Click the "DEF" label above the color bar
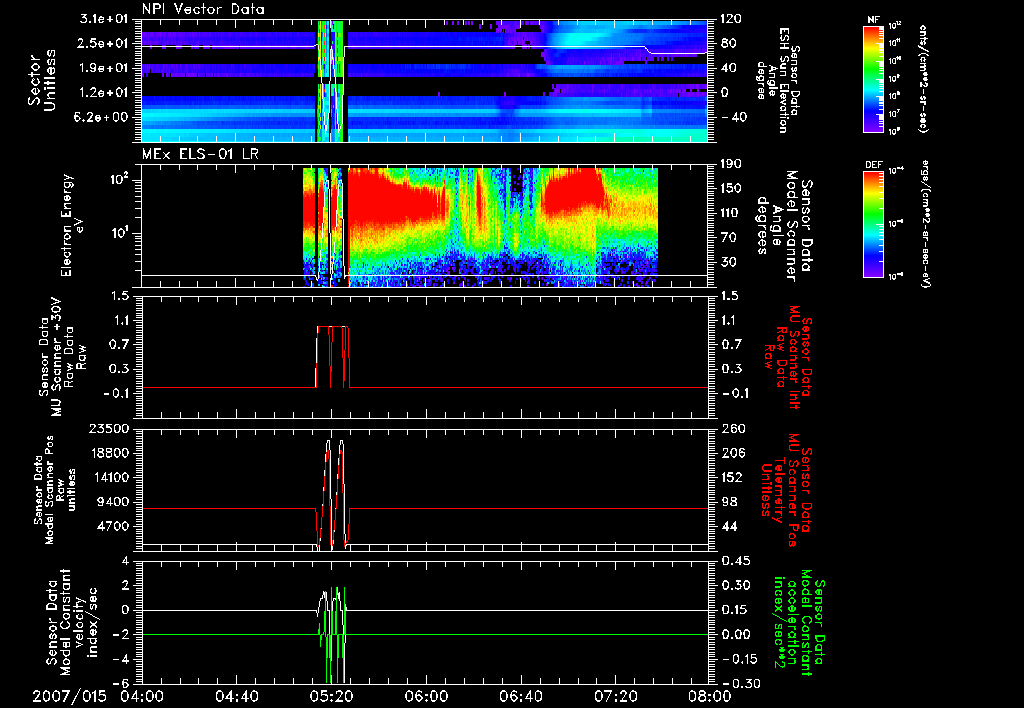Viewport: 1024px width, 708px height. (x=874, y=165)
